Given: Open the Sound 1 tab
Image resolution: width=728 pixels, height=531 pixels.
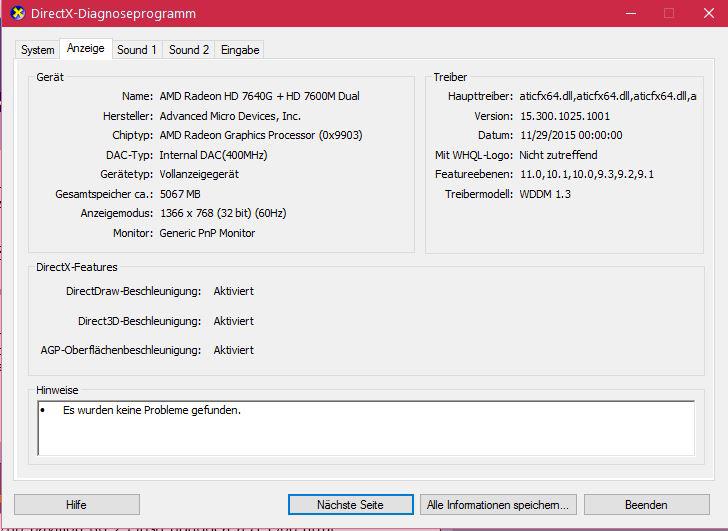Looking at the screenshot, I should coord(136,50).
